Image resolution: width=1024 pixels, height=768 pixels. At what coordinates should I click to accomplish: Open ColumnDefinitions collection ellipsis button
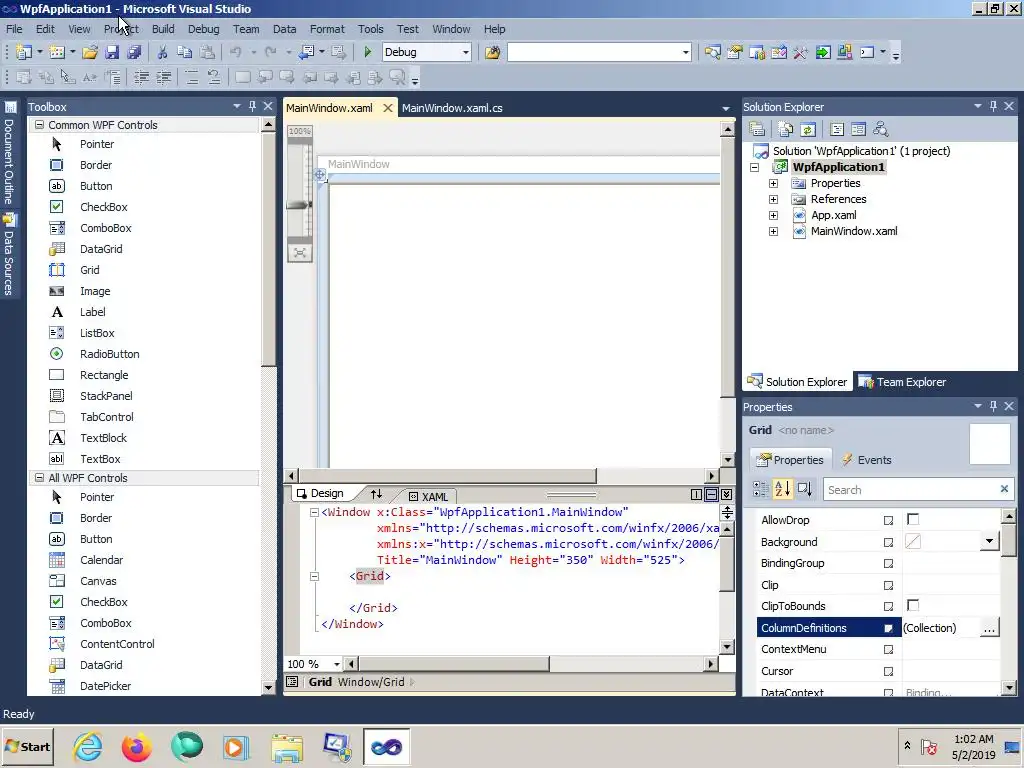tap(989, 628)
